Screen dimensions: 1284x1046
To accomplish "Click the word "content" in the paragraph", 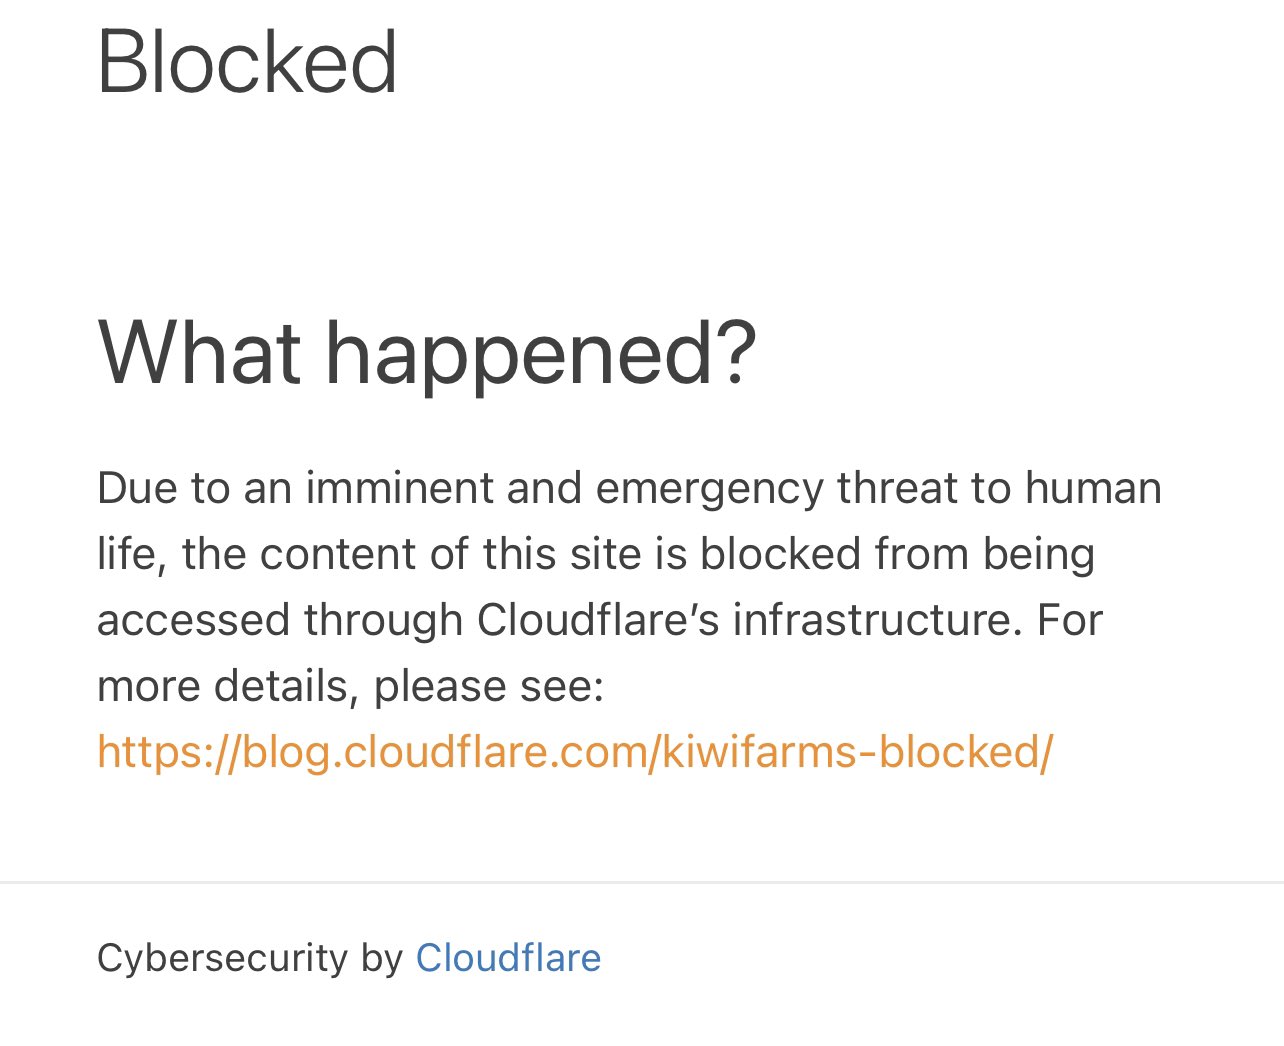I will point(338,554).
